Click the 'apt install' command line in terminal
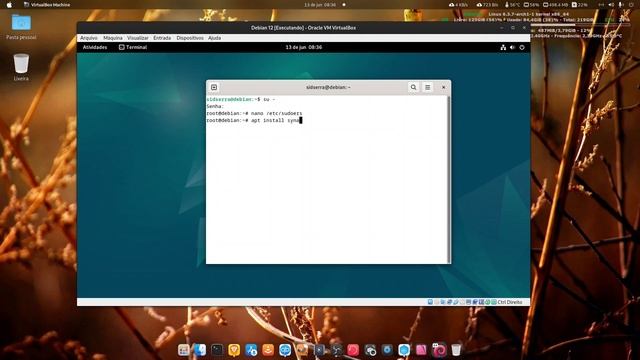640x360 pixels. (x=254, y=120)
